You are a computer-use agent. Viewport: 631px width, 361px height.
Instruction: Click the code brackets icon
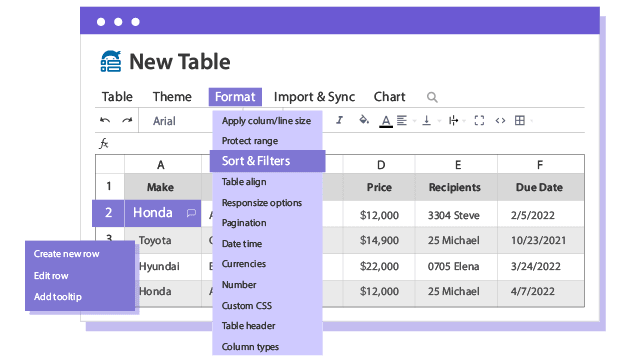(x=500, y=120)
